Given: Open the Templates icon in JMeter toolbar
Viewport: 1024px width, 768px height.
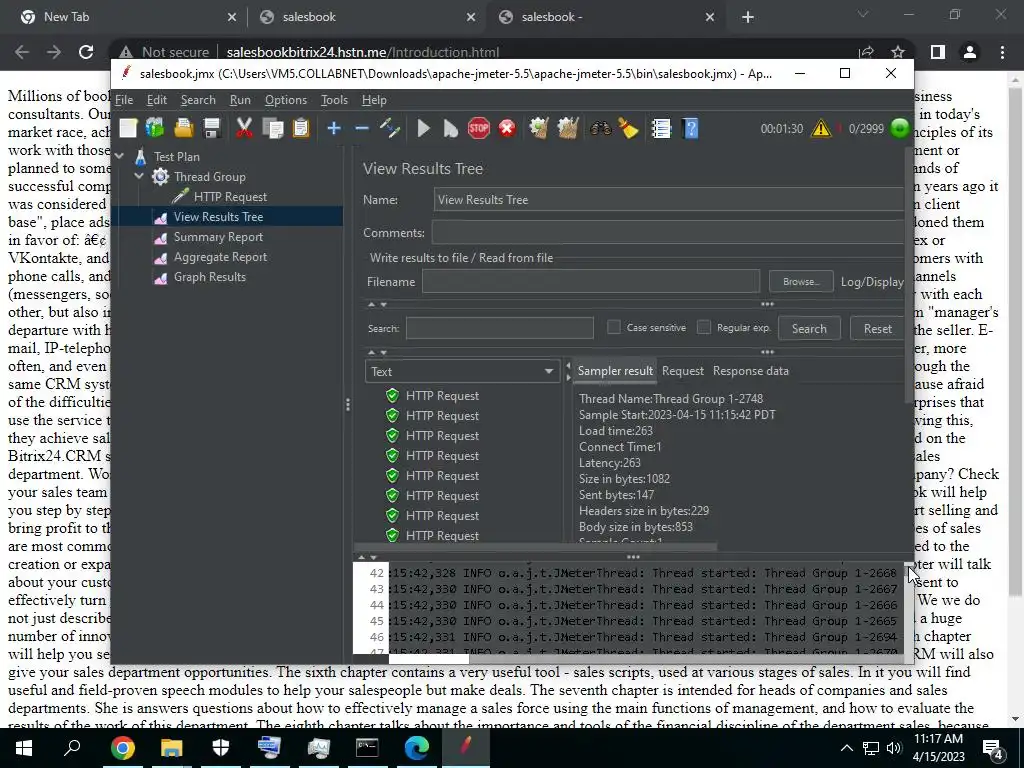Looking at the screenshot, I should 155,128.
